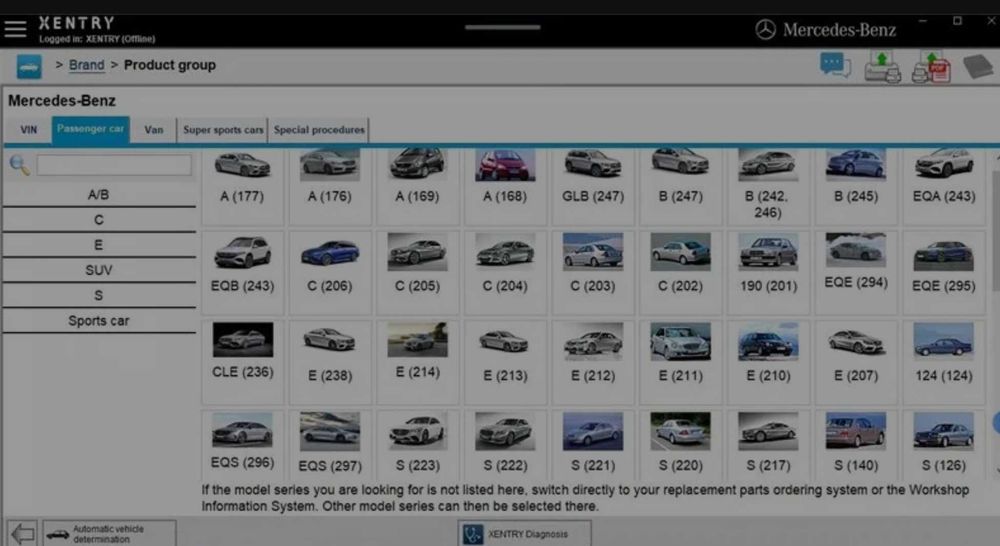Select the Passenger car tab

coord(91,129)
